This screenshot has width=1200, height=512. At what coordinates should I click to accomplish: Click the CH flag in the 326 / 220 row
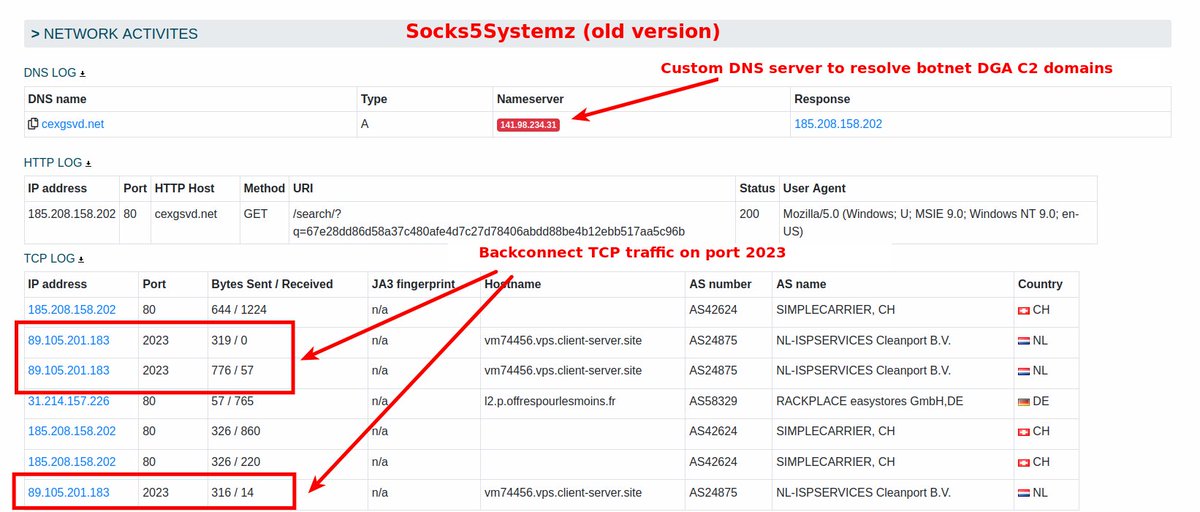click(x=1023, y=462)
